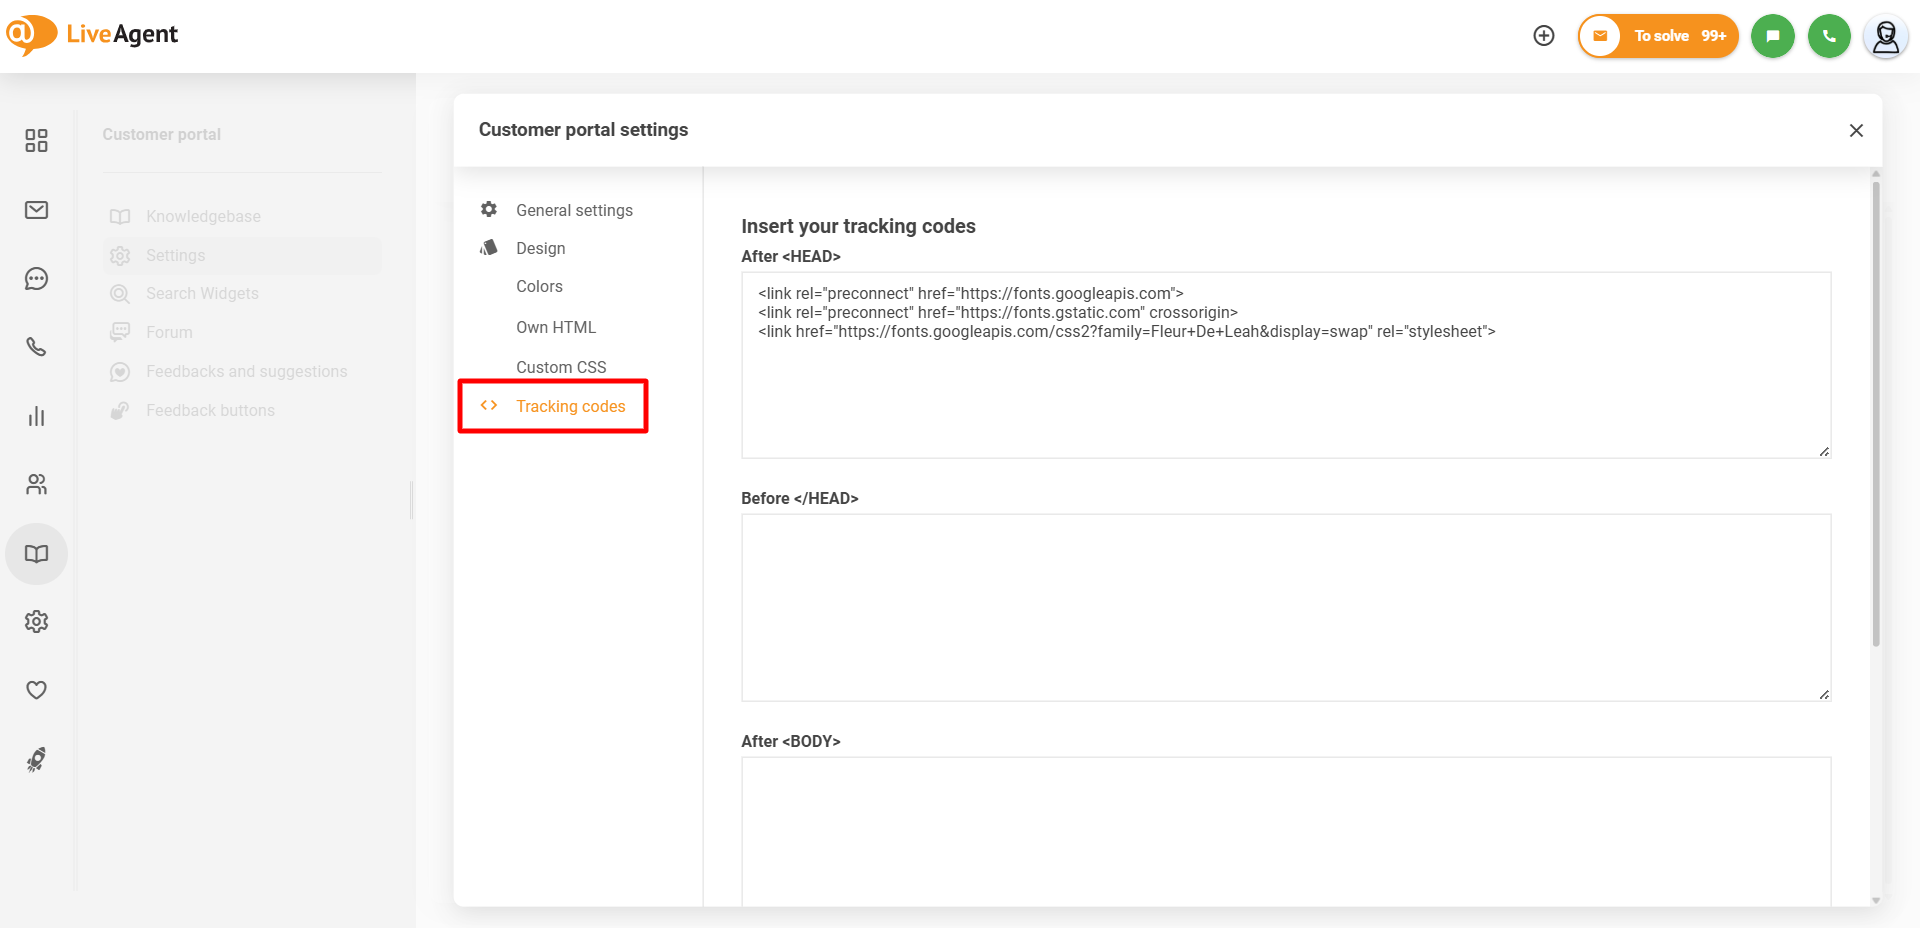Image resolution: width=1920 pixels, height=928 pixels.
Task: Open the Dashboard grid icon in sidebar
Action: pos(36,141)
